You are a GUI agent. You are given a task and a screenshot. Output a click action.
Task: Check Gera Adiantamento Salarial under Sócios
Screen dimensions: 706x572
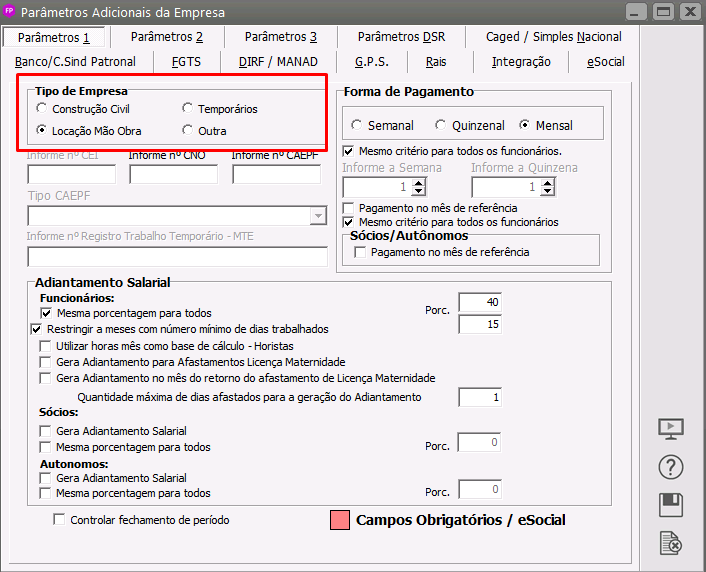46,431
